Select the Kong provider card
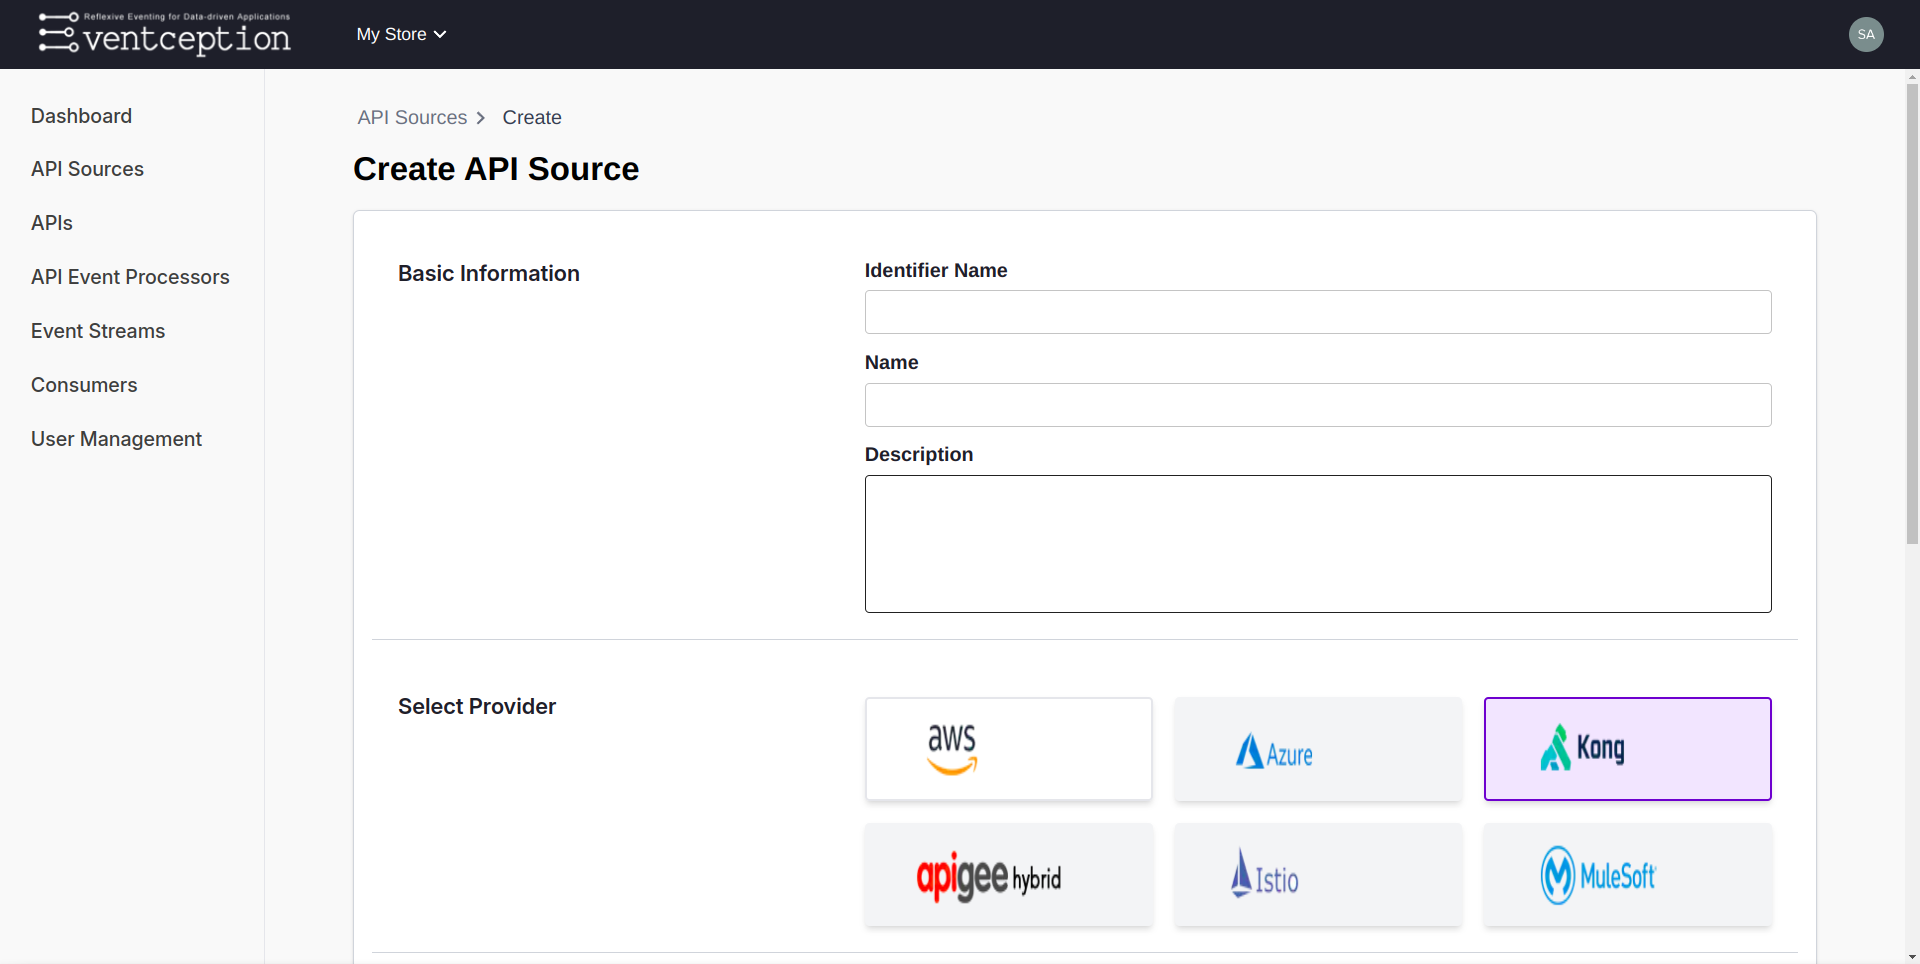 1628,749
